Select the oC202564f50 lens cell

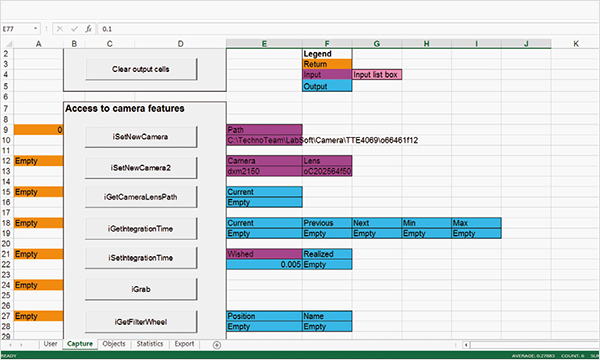coord(327,171)
